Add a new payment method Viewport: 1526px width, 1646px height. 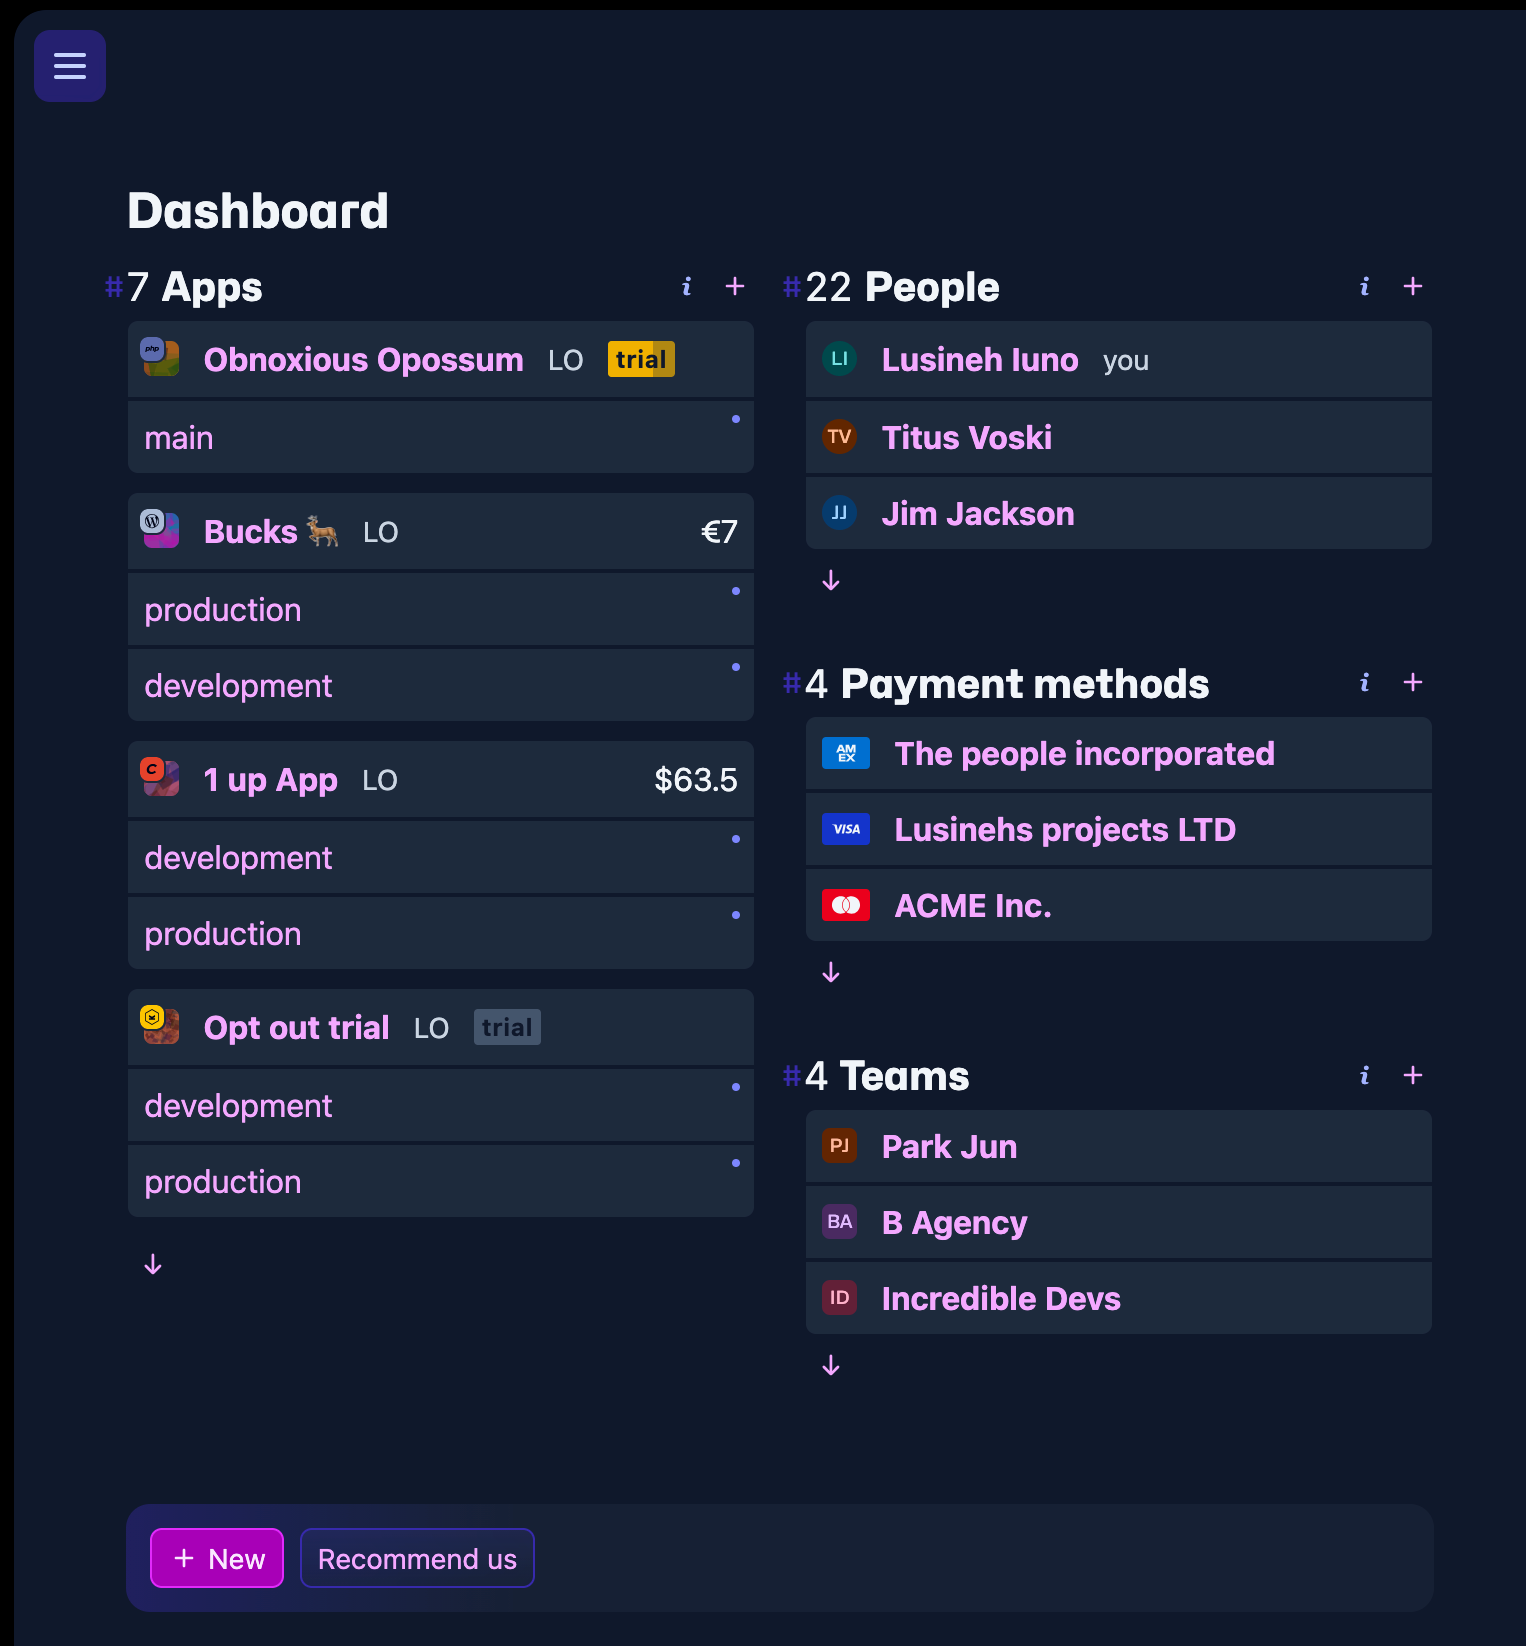[x=1412, y=683]
